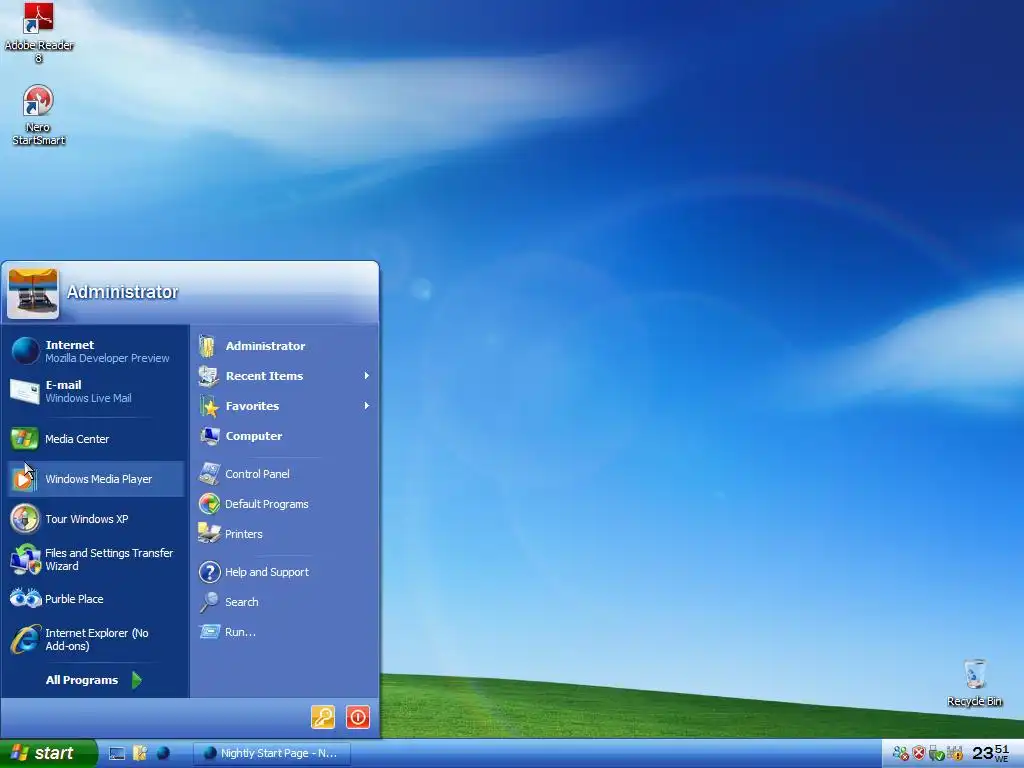Click the yellow key lock button
This screenshot has width=1024, height=768.
point(323,717)
